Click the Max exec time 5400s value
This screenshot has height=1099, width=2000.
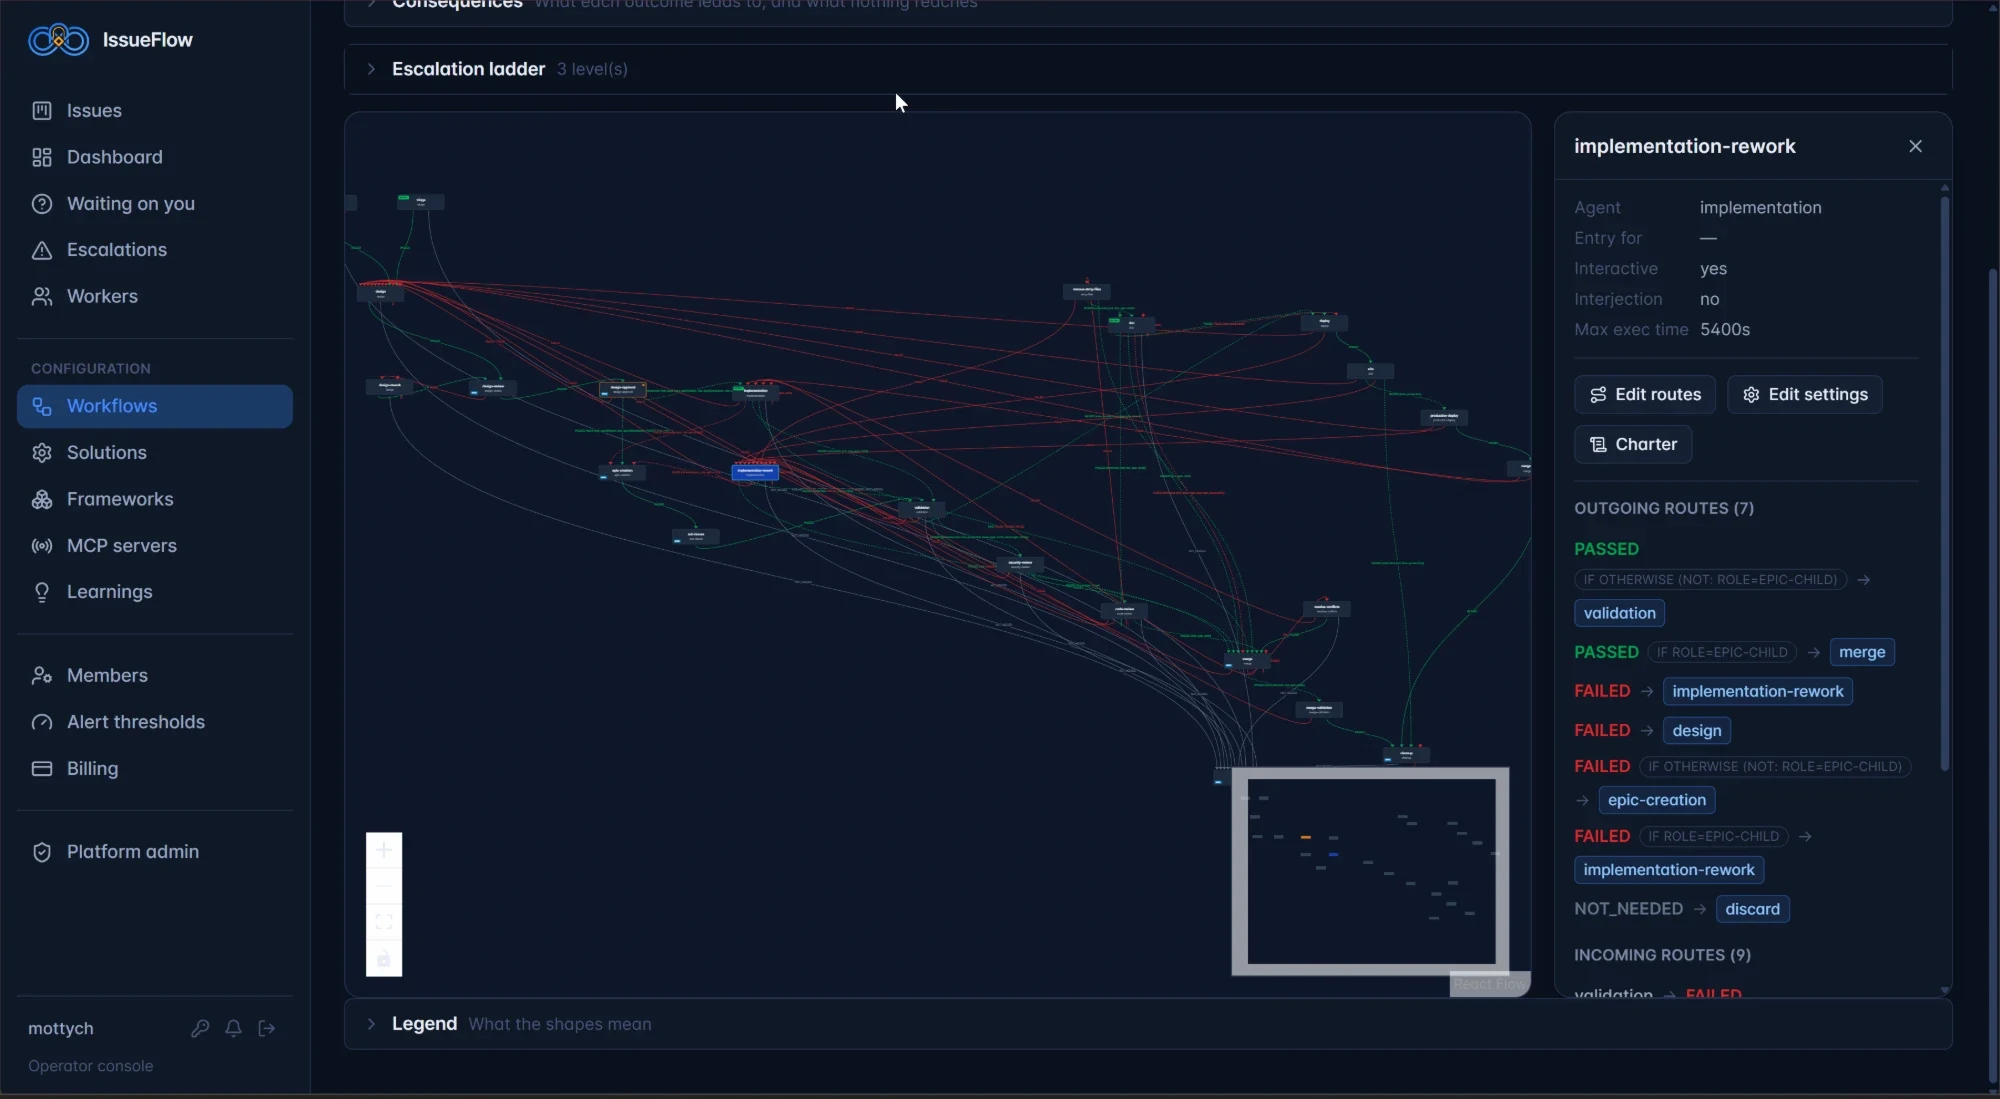pos(1724,330)
